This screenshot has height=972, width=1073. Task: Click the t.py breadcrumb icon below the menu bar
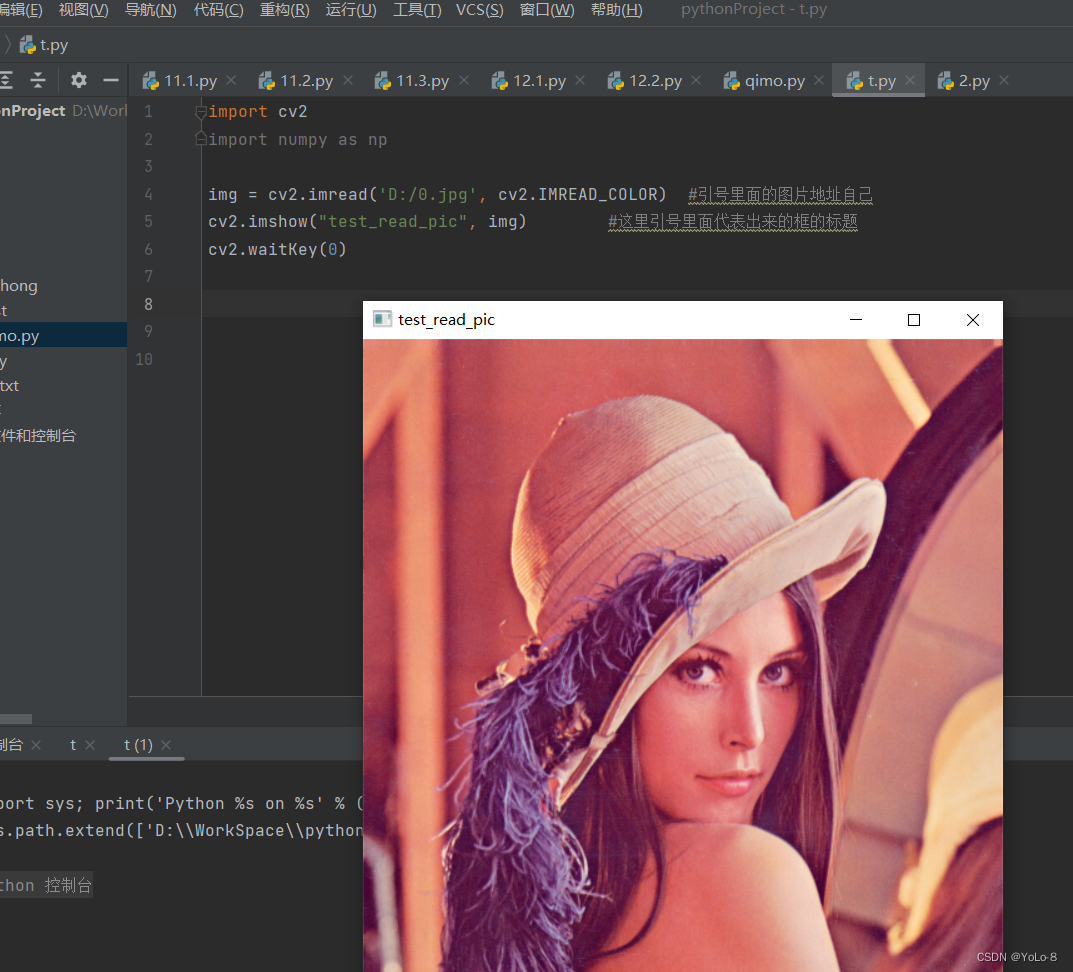[29, 45]
